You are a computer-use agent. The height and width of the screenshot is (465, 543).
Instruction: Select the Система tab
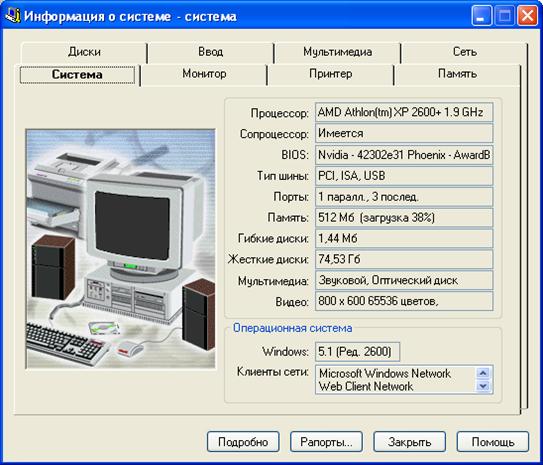[77, 75]
